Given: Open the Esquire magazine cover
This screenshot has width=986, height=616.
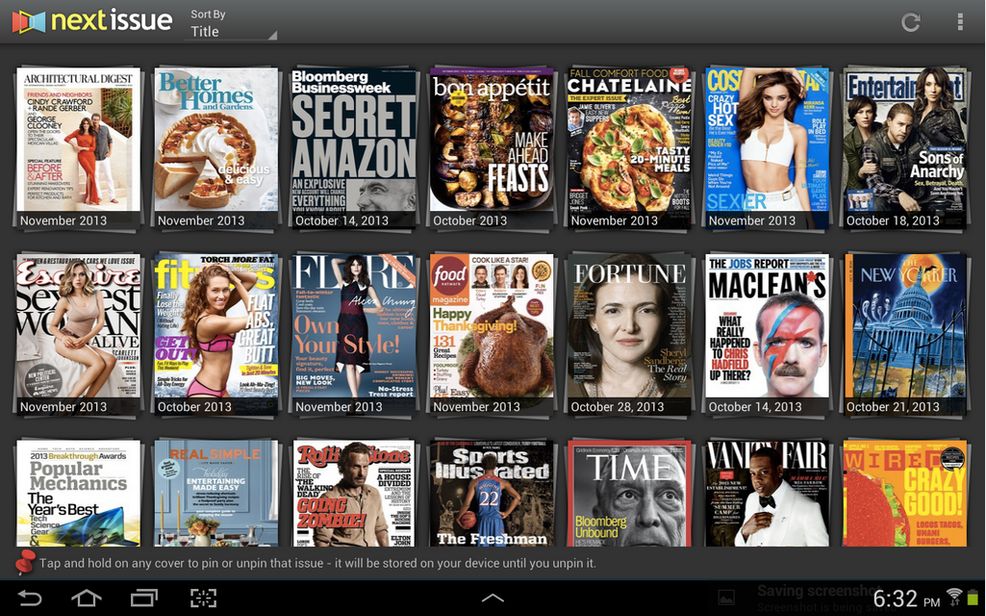Looking at the screenshot, I should 78,334.
